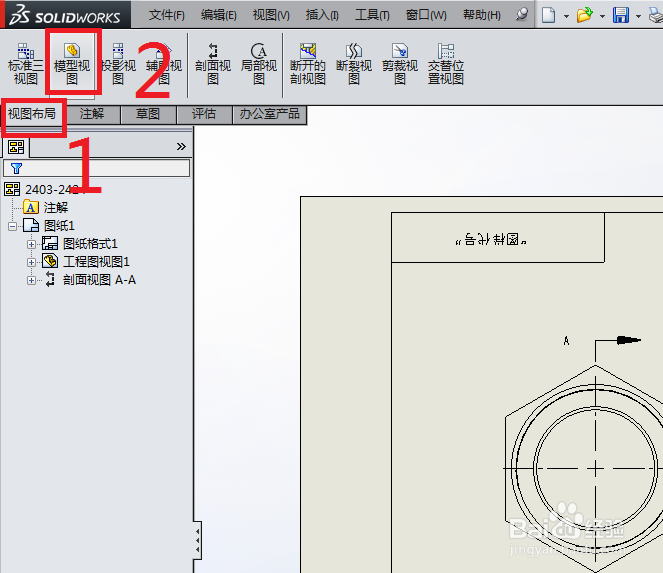Image resolution: width=663 pixels, height=573 pixels.
Task: Switch to the 办公室产品 tab
Action: (269, 114)
